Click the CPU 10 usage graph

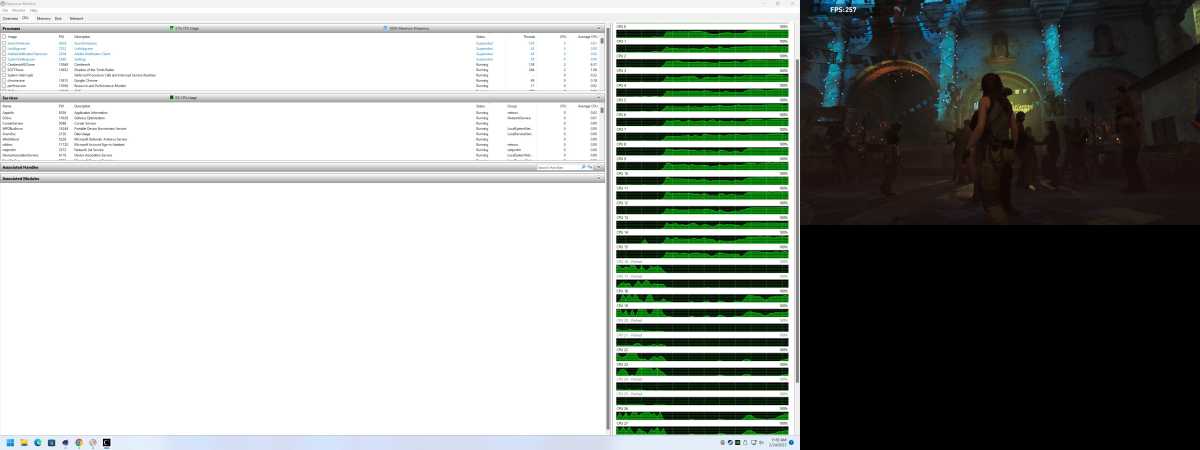pos(702,180)
